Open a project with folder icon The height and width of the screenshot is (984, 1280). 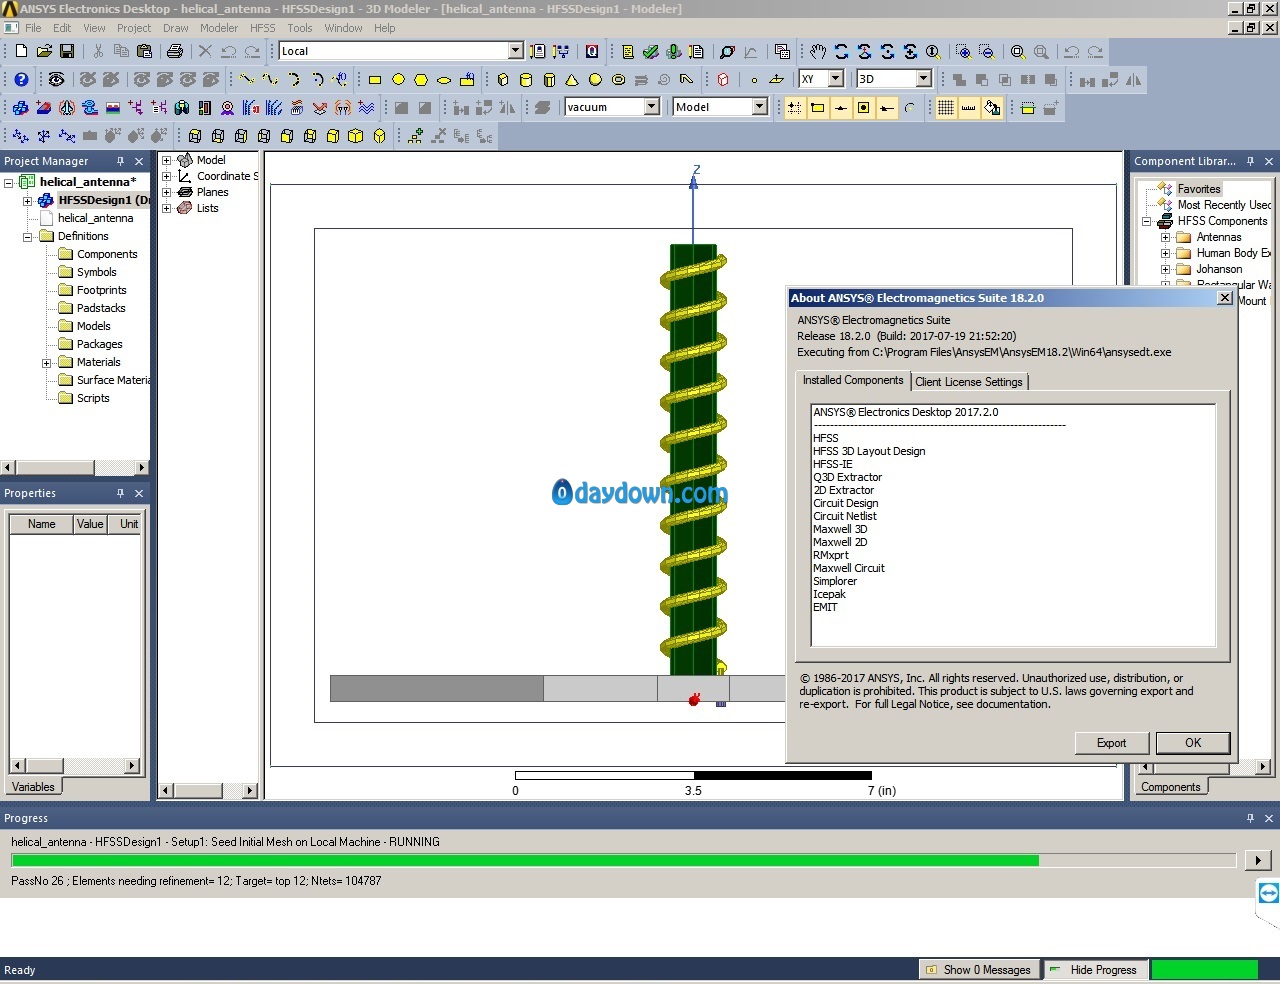click(x=44, y=51)
